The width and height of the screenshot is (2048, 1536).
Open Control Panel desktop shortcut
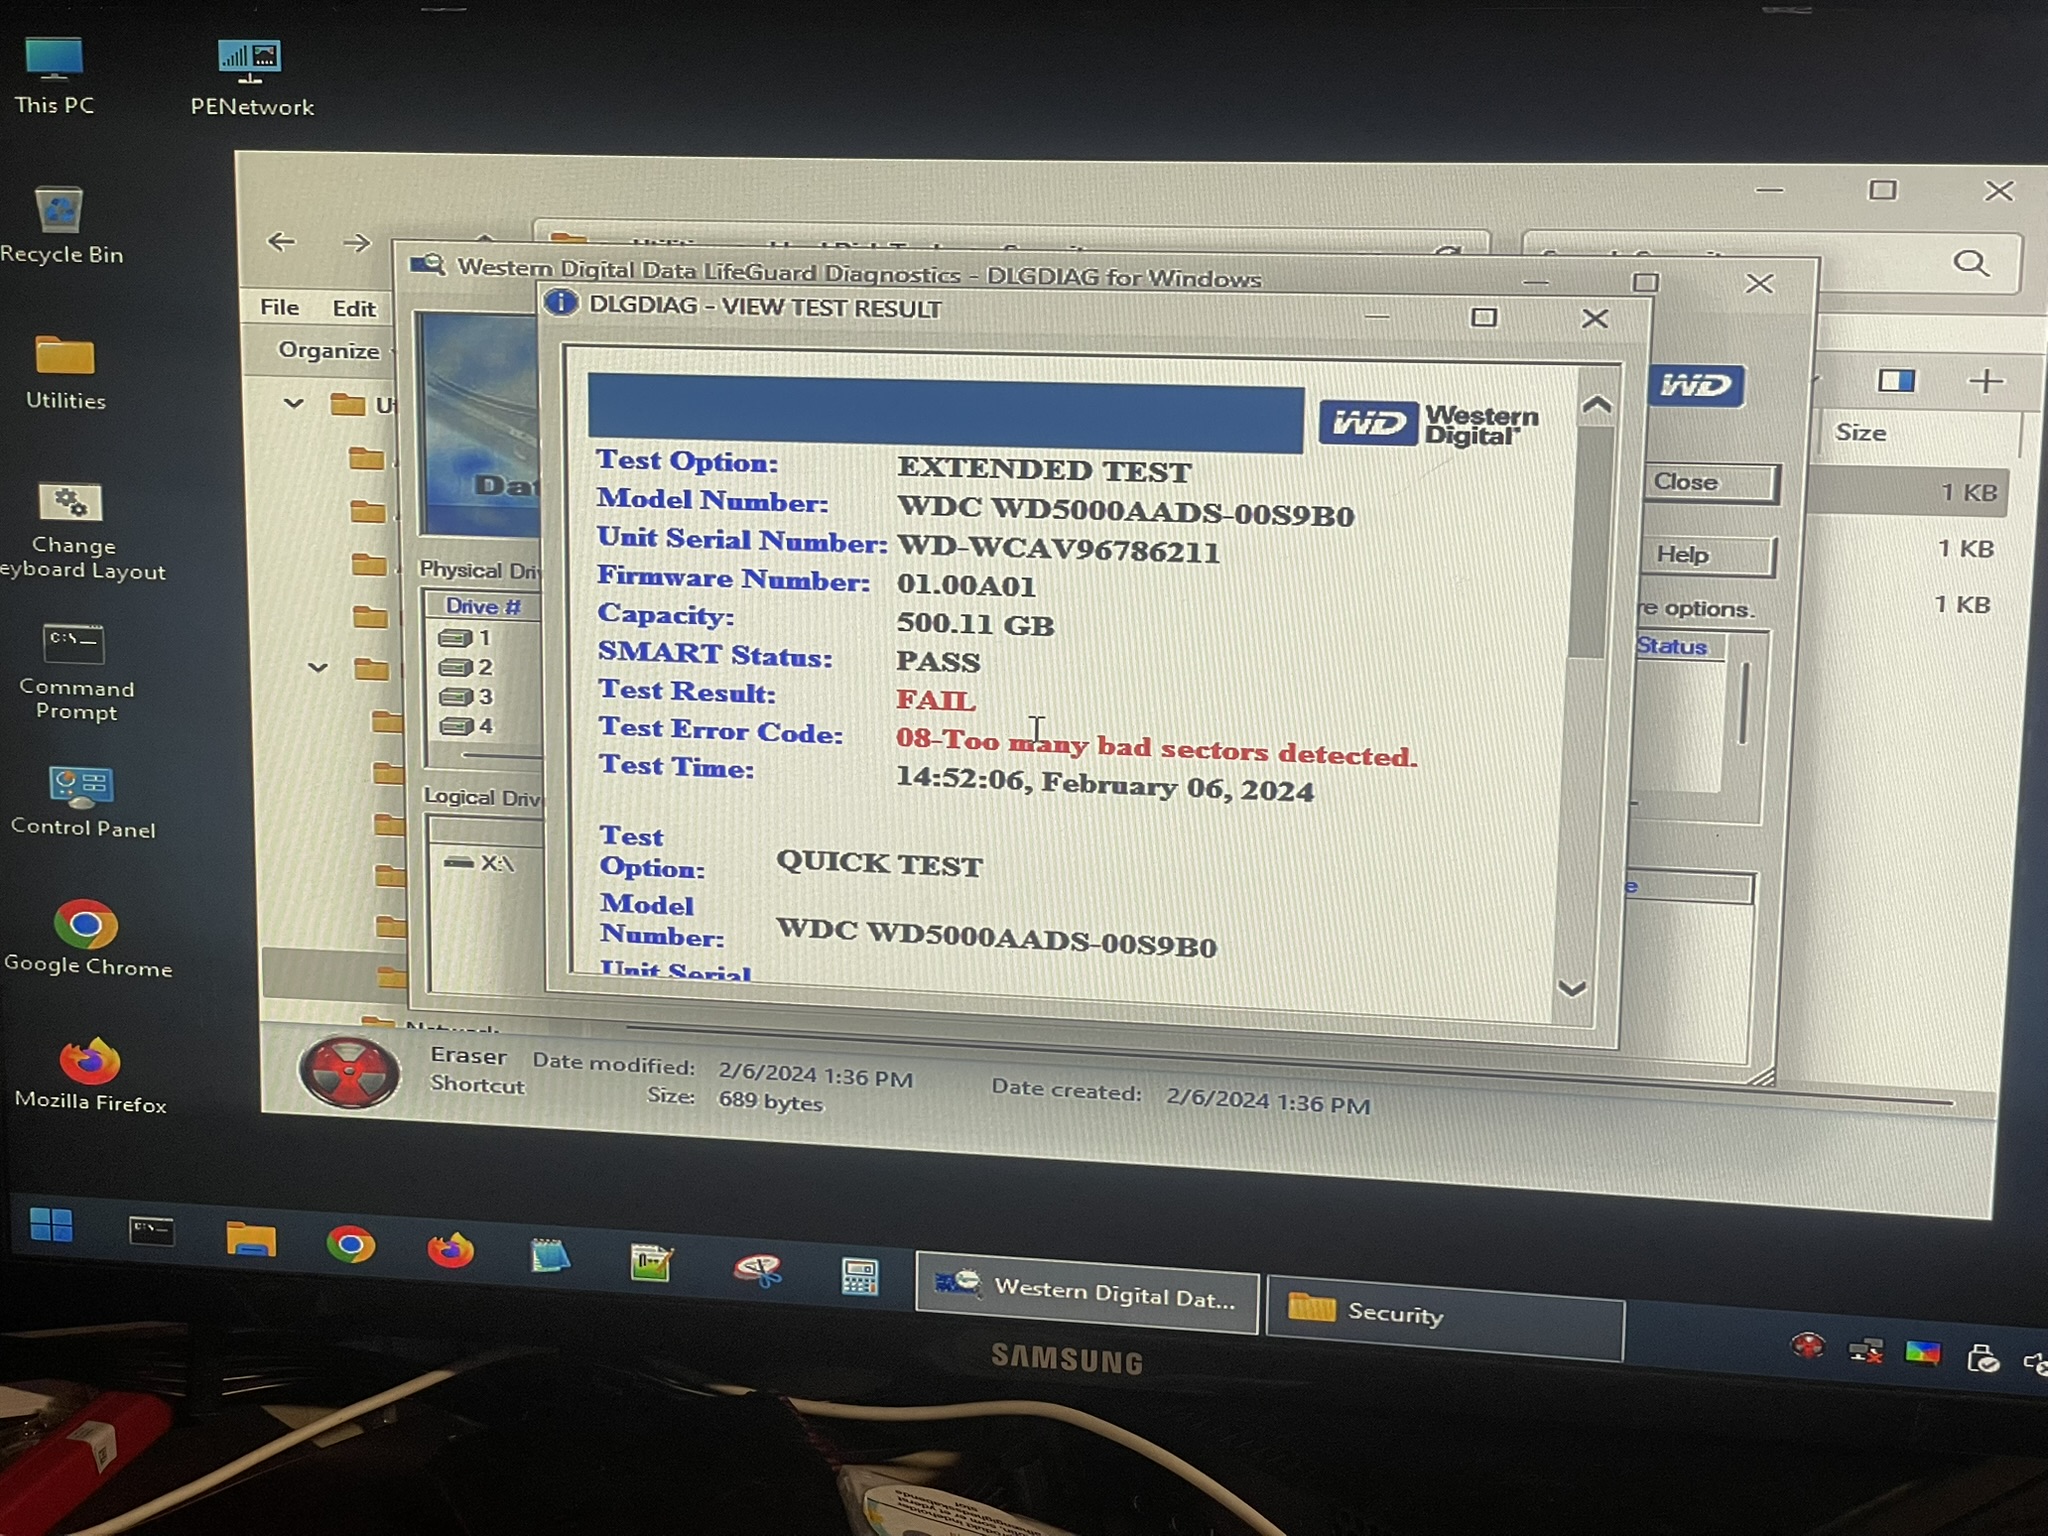(82, 802)
